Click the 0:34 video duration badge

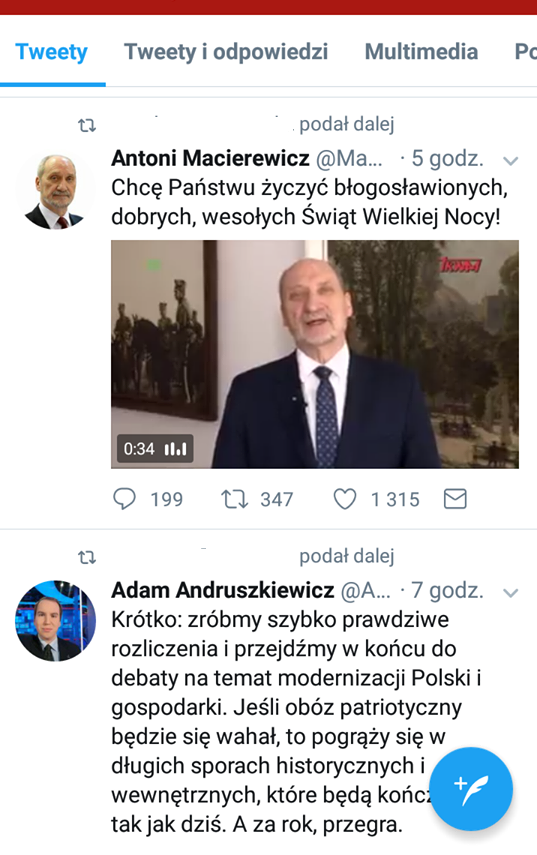coord(155,449)
